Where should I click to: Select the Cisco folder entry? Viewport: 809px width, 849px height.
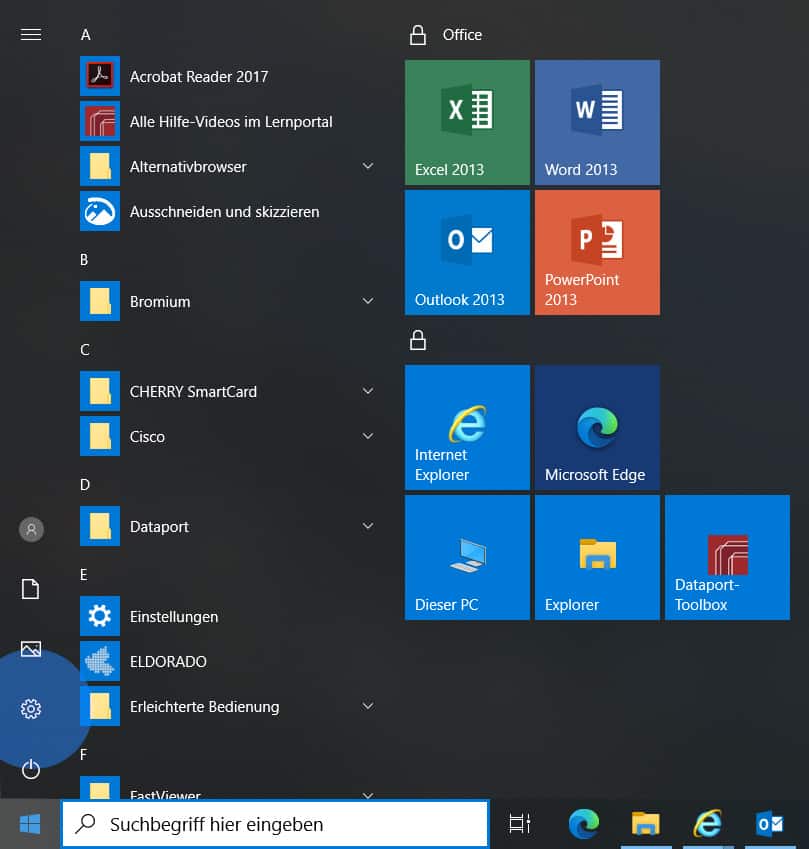click(x=227, y=436)
